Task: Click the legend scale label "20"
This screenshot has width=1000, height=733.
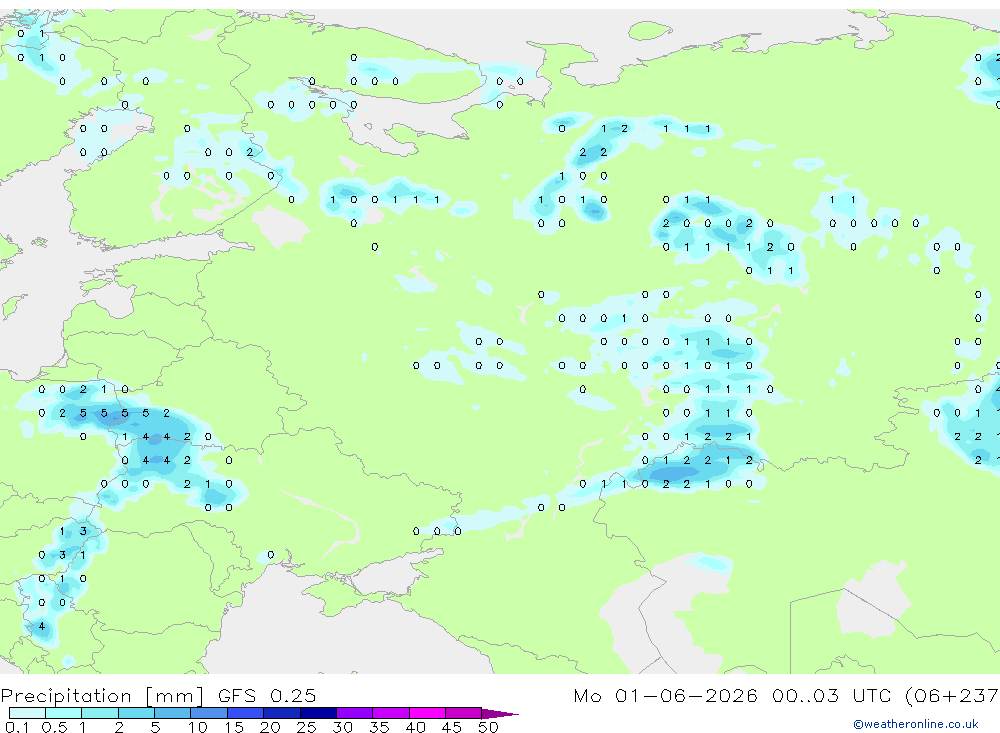Action: click(270, 727)
